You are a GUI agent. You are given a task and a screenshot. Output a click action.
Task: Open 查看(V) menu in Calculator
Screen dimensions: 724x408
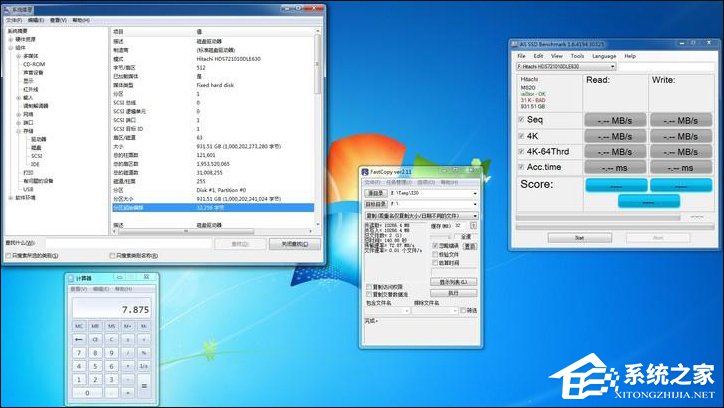click(x=78, y=289)
